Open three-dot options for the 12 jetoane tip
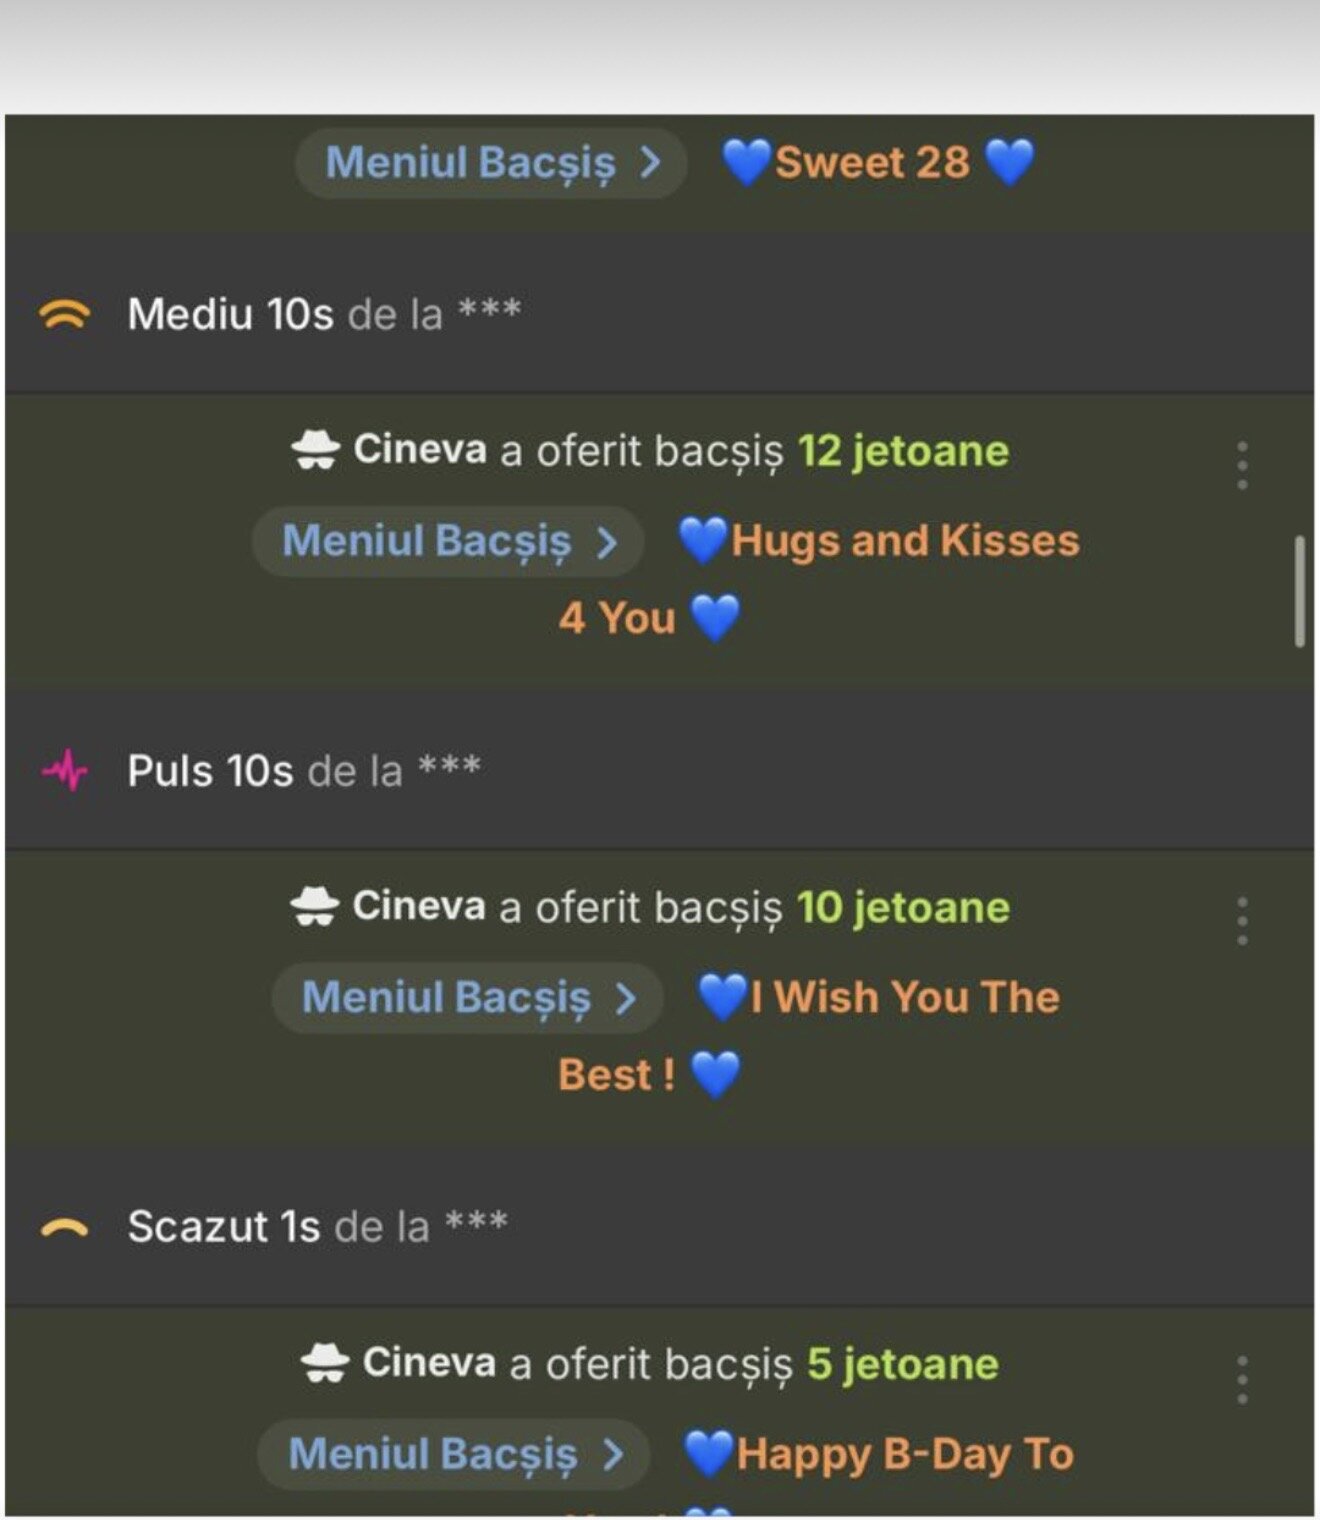The width and height of the screenshot is (1320, 1520). point(1242,466)
